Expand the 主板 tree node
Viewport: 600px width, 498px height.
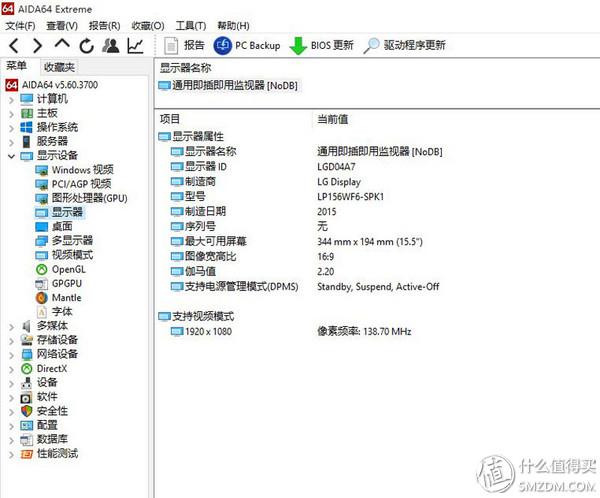[x=11, y=114]
